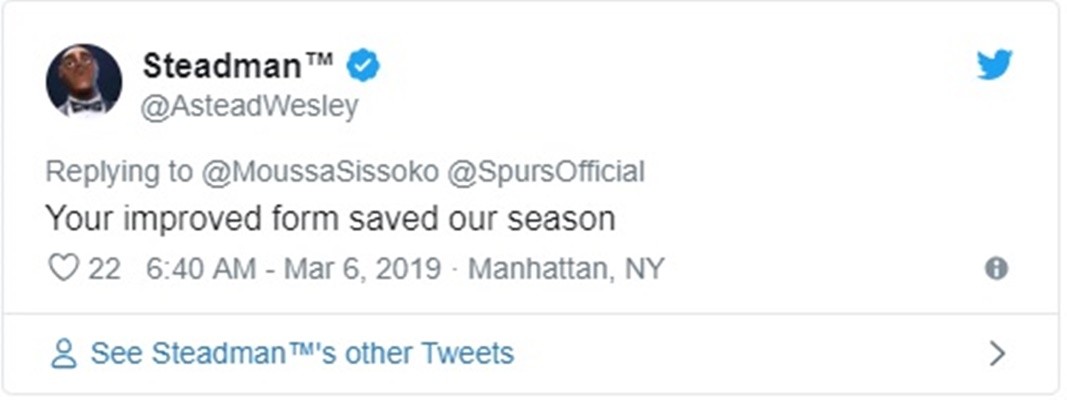Open Steadman's profile picture
The width and height of the screenshot is (1067, 400).
pos(84,80)
